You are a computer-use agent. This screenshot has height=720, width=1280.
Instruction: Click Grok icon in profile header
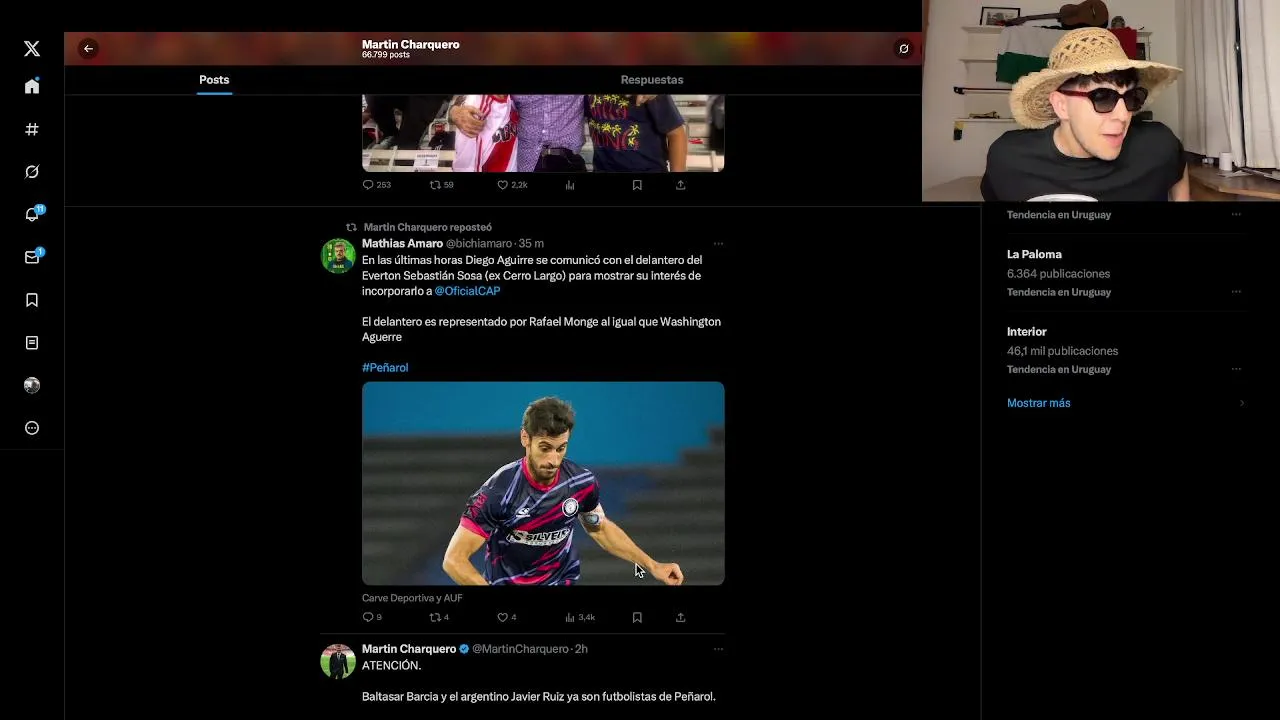tap(903, 48)
